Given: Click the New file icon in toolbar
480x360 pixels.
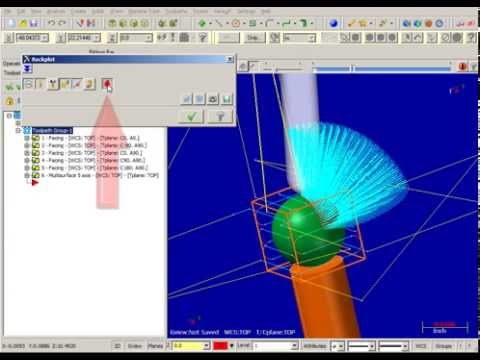Looking at the screenshot, I should tap(11, 23).
